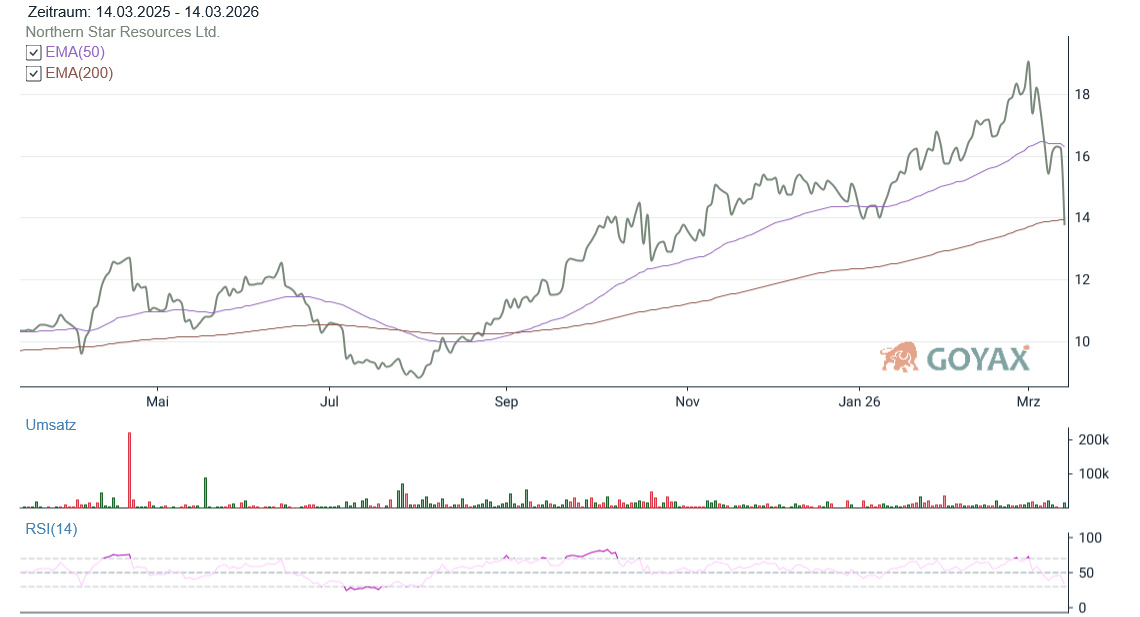
Task: Click the tall green volume bar near June
Action: pyautogui.click(x=205, y=492)
